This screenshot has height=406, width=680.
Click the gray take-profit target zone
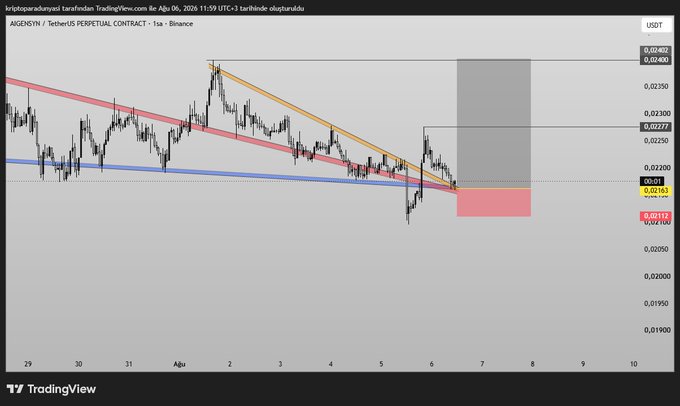coord(494,124)
